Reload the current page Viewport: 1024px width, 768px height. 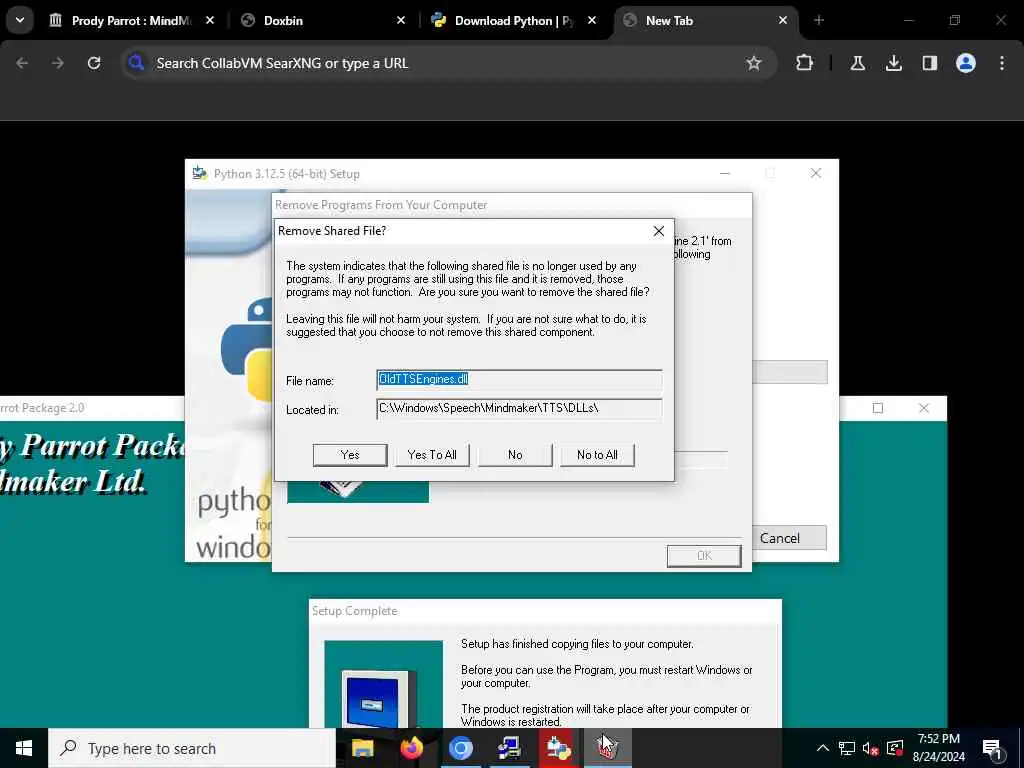coord(94,63)
